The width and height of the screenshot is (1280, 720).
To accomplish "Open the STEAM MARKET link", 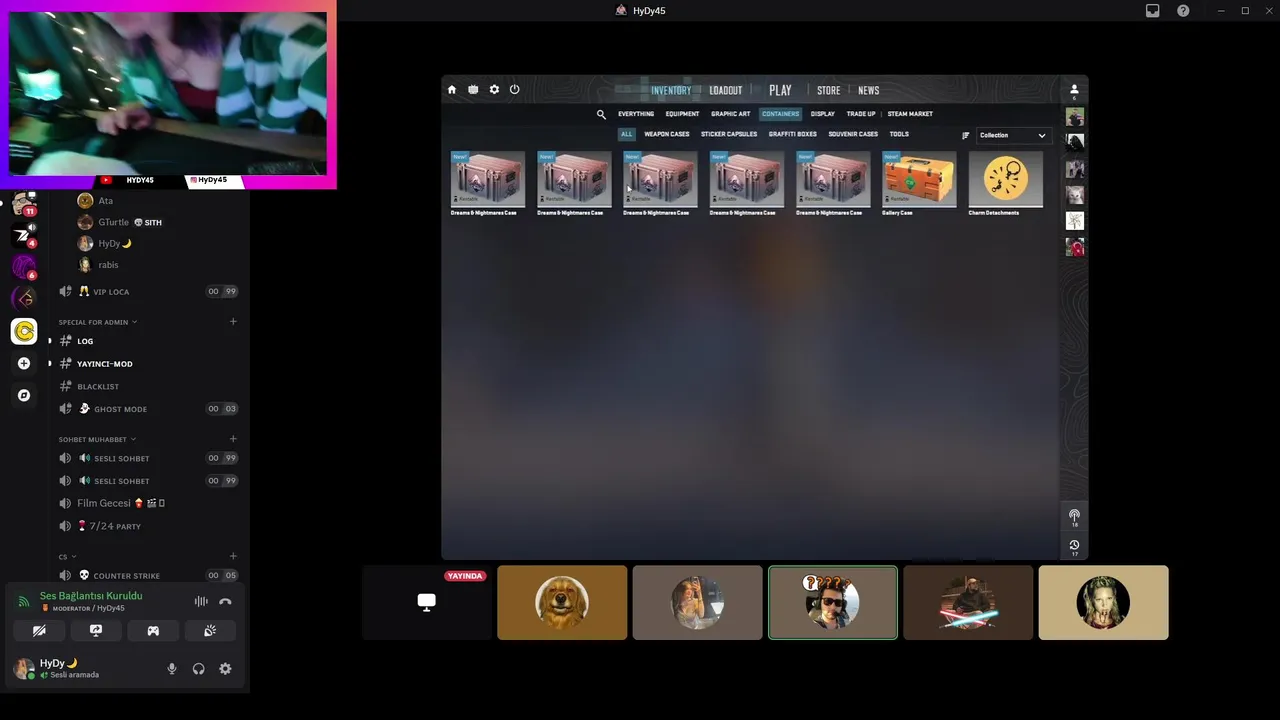I will (910, 114).
